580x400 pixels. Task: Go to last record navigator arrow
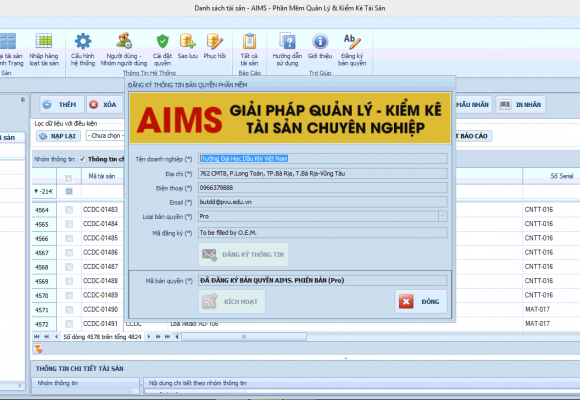pyautogui.click(x=167, y=337)
